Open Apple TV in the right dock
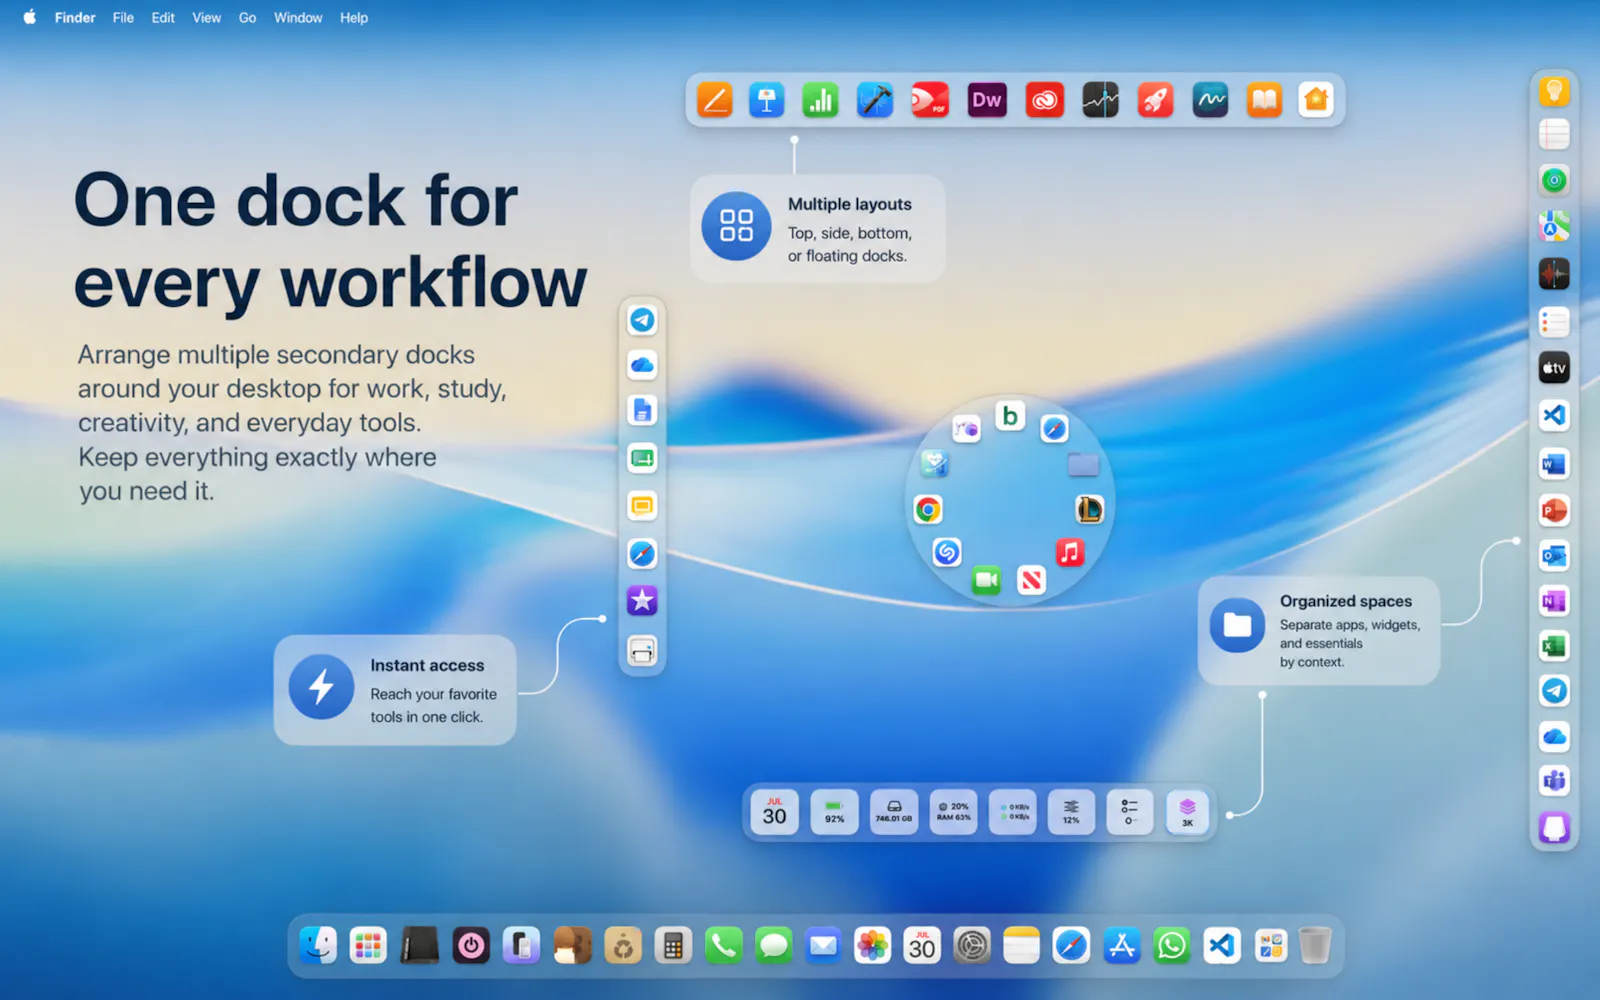Screen dimensions: 1600x1000 [x=1554, y=368]
